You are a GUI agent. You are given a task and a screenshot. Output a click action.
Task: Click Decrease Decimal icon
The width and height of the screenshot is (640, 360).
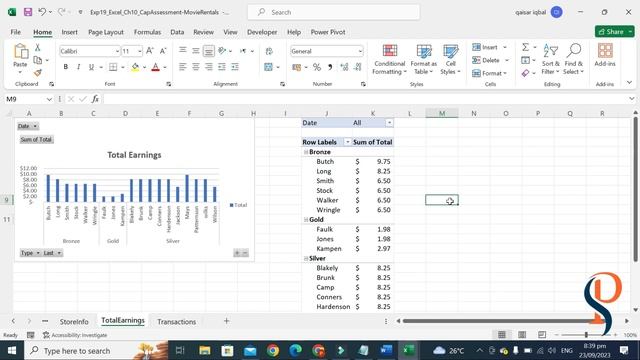[358, 67]
